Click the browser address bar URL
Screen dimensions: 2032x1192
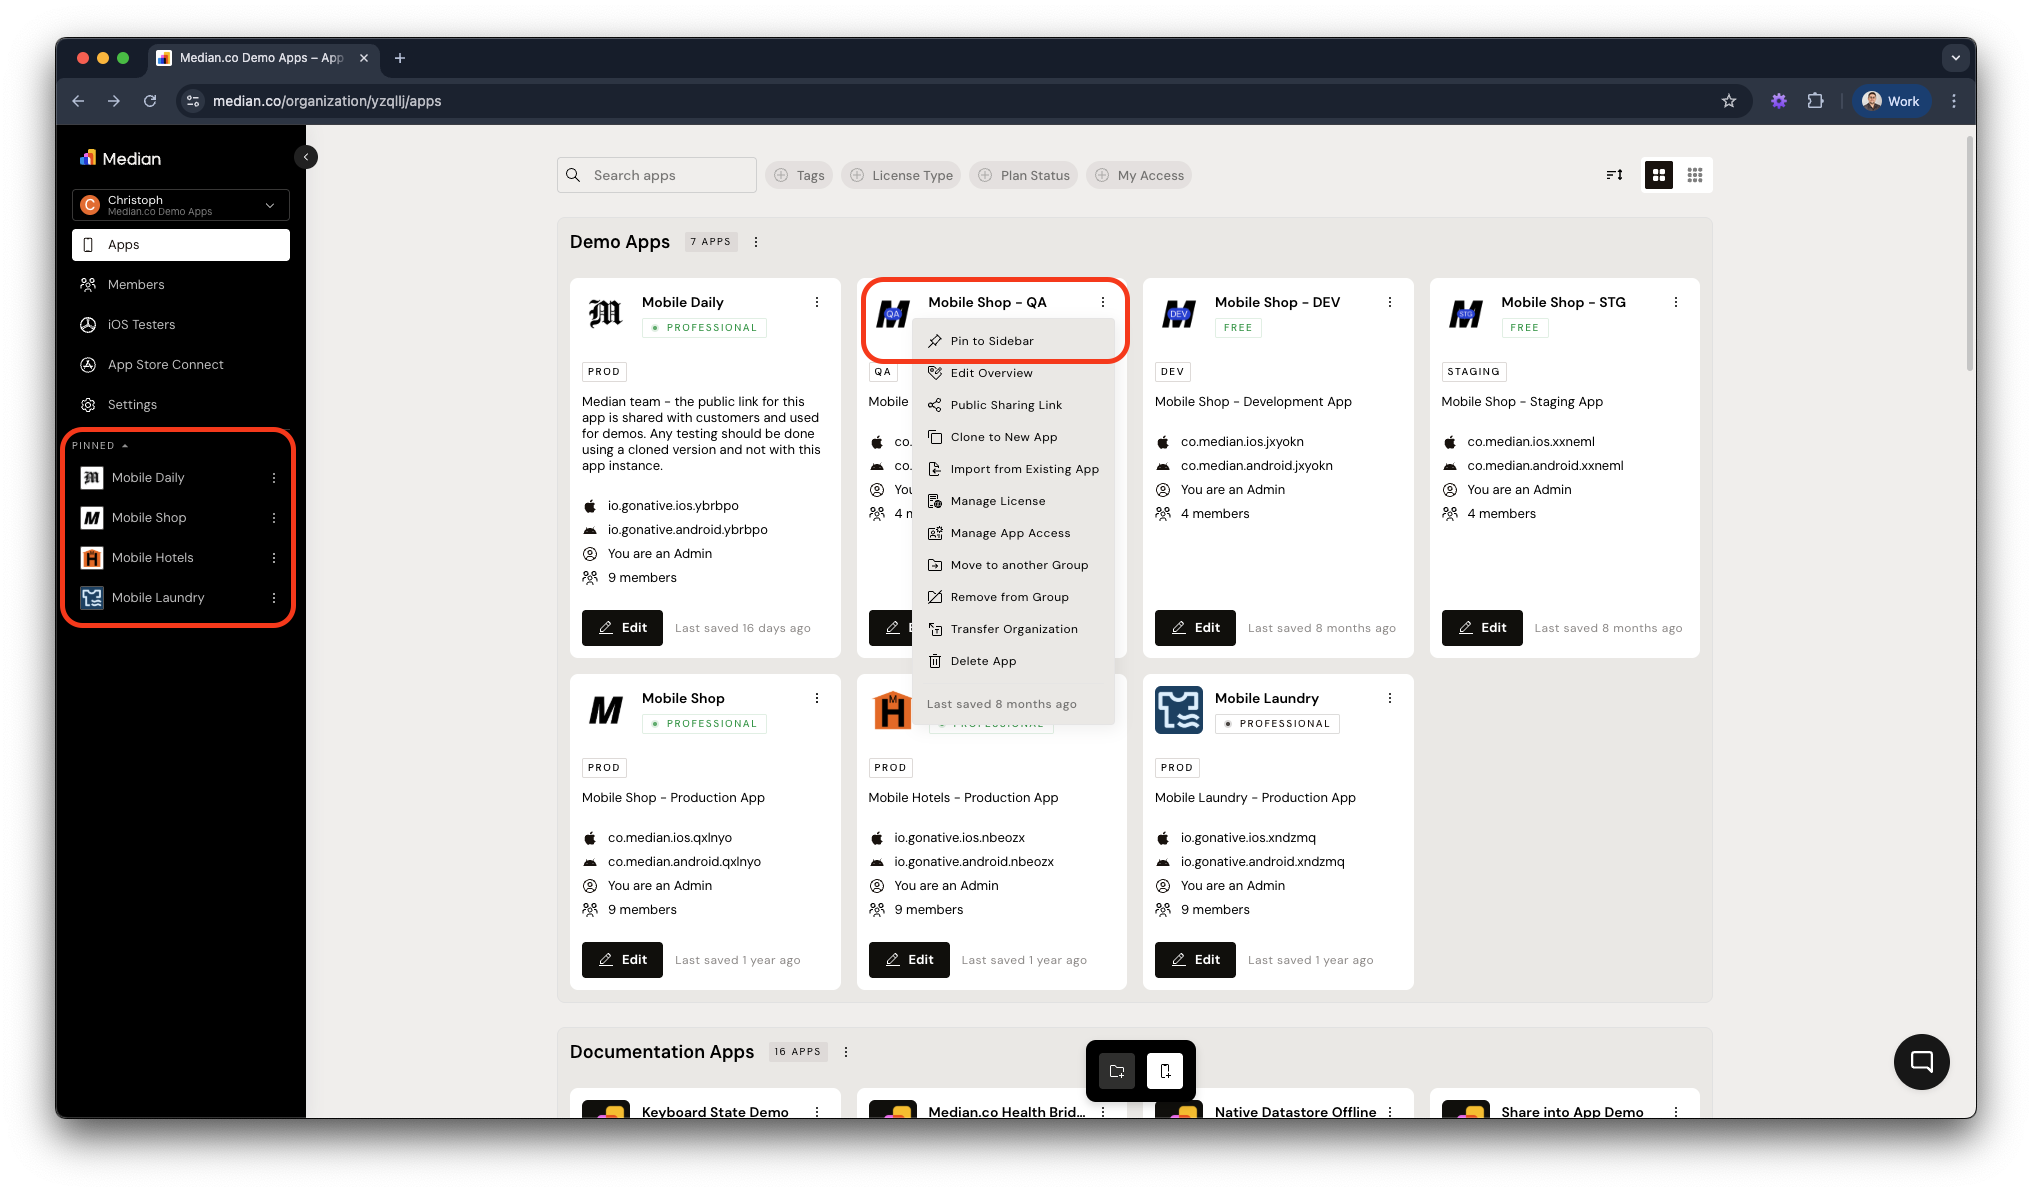[327, 101]
